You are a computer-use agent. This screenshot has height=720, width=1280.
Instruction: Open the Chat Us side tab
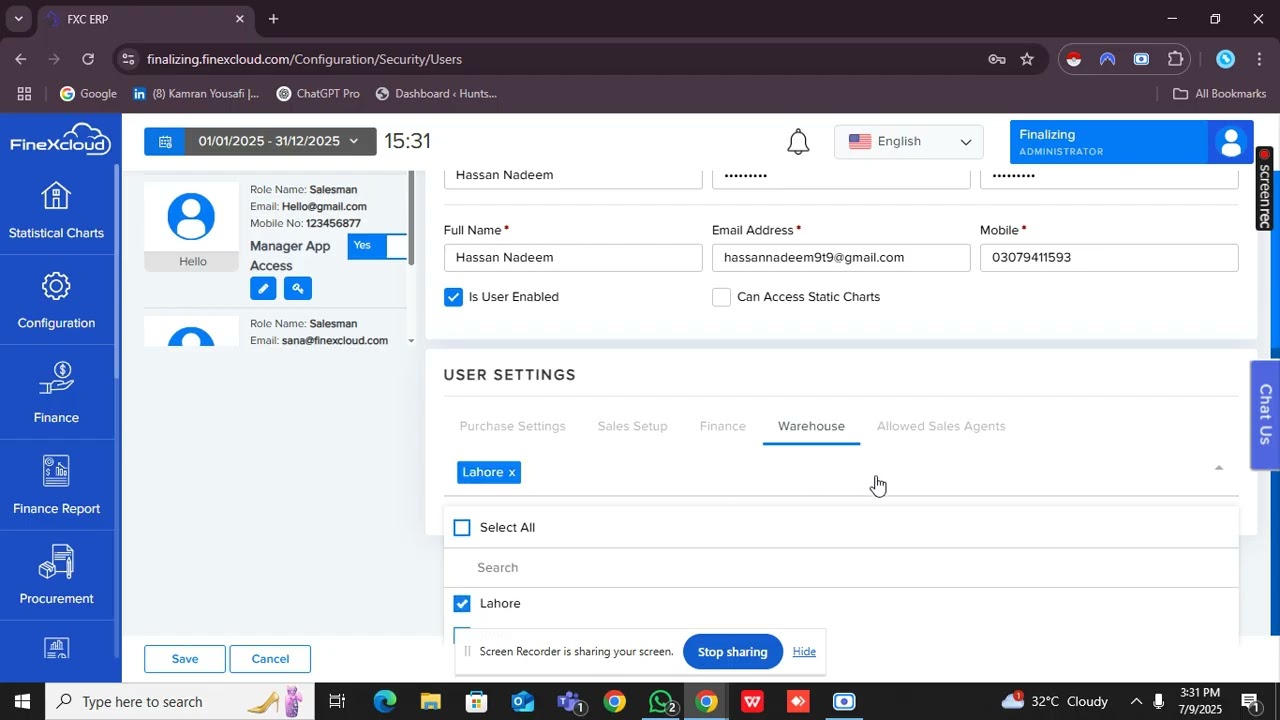(1265, 414)
